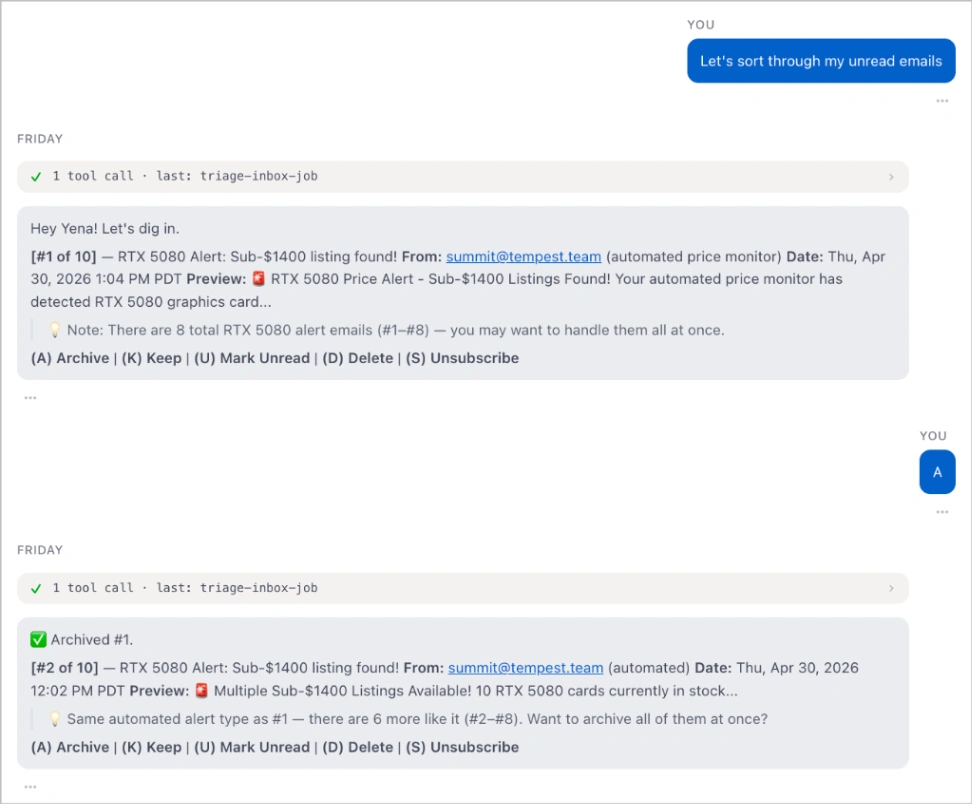The image size is (972, 804).
Task: Click 'Hey Yena! Let's dig in.' greeting
Action: click(105, 229)
